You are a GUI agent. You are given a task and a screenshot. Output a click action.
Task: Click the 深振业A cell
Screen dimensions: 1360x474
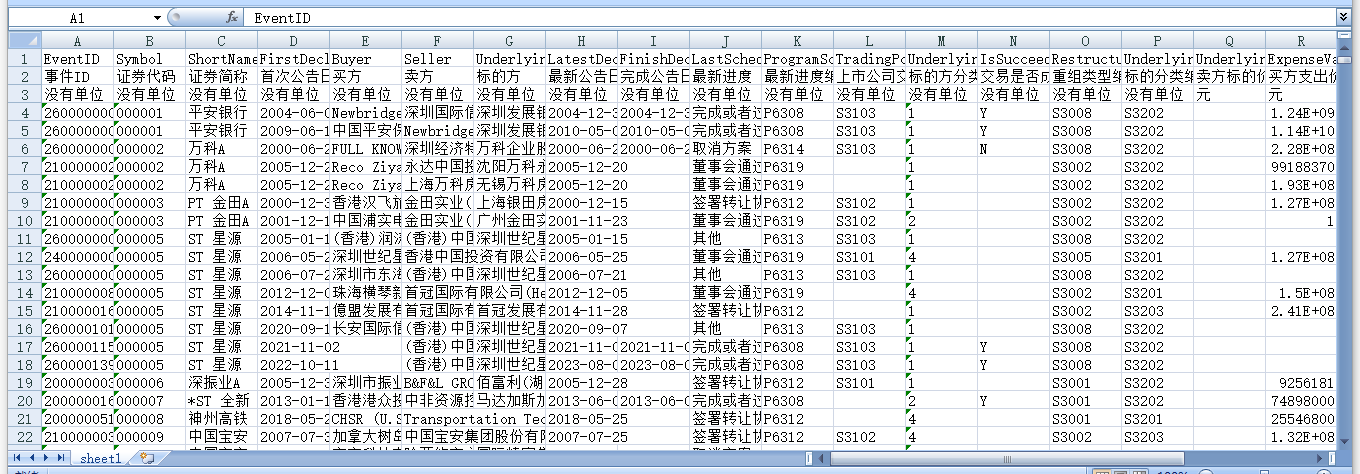[221, 383]
